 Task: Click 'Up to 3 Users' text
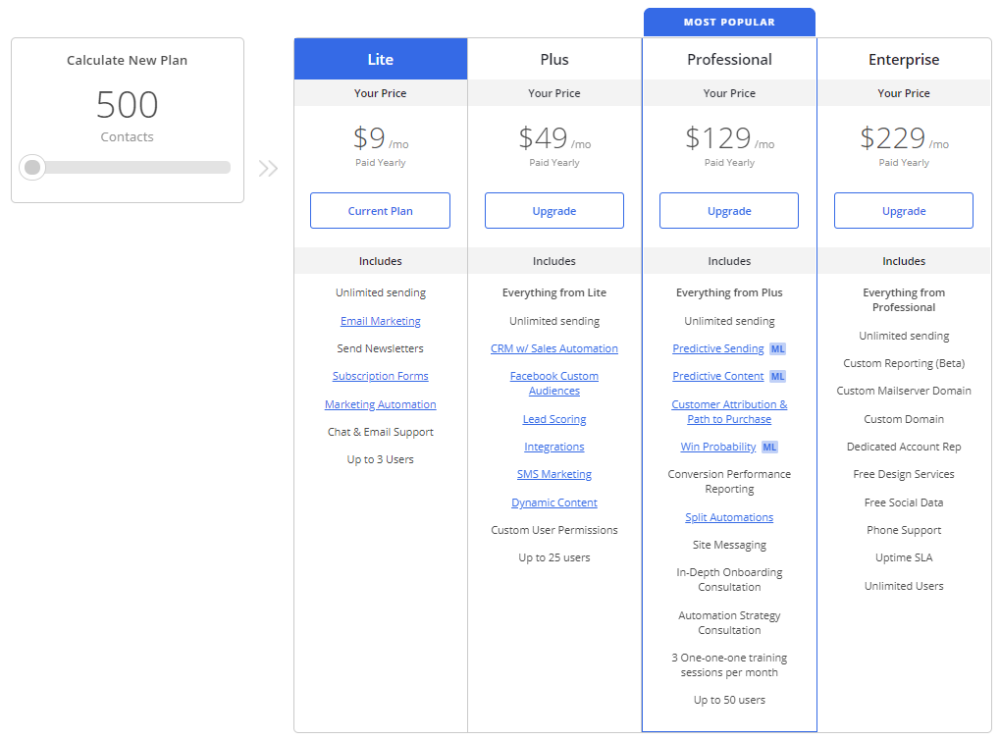[380, 459]
